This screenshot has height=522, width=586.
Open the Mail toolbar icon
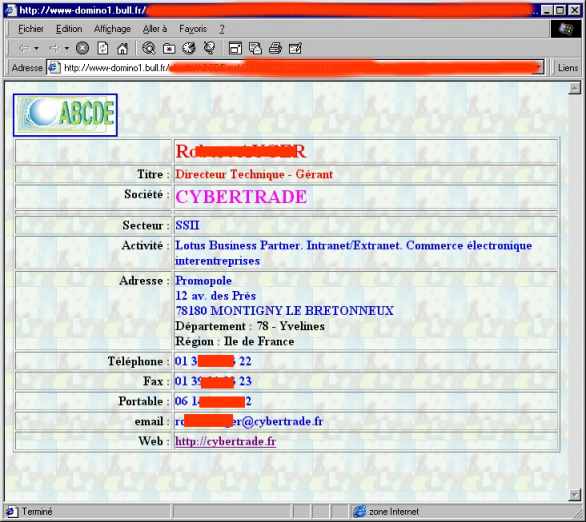pos(255,48)
